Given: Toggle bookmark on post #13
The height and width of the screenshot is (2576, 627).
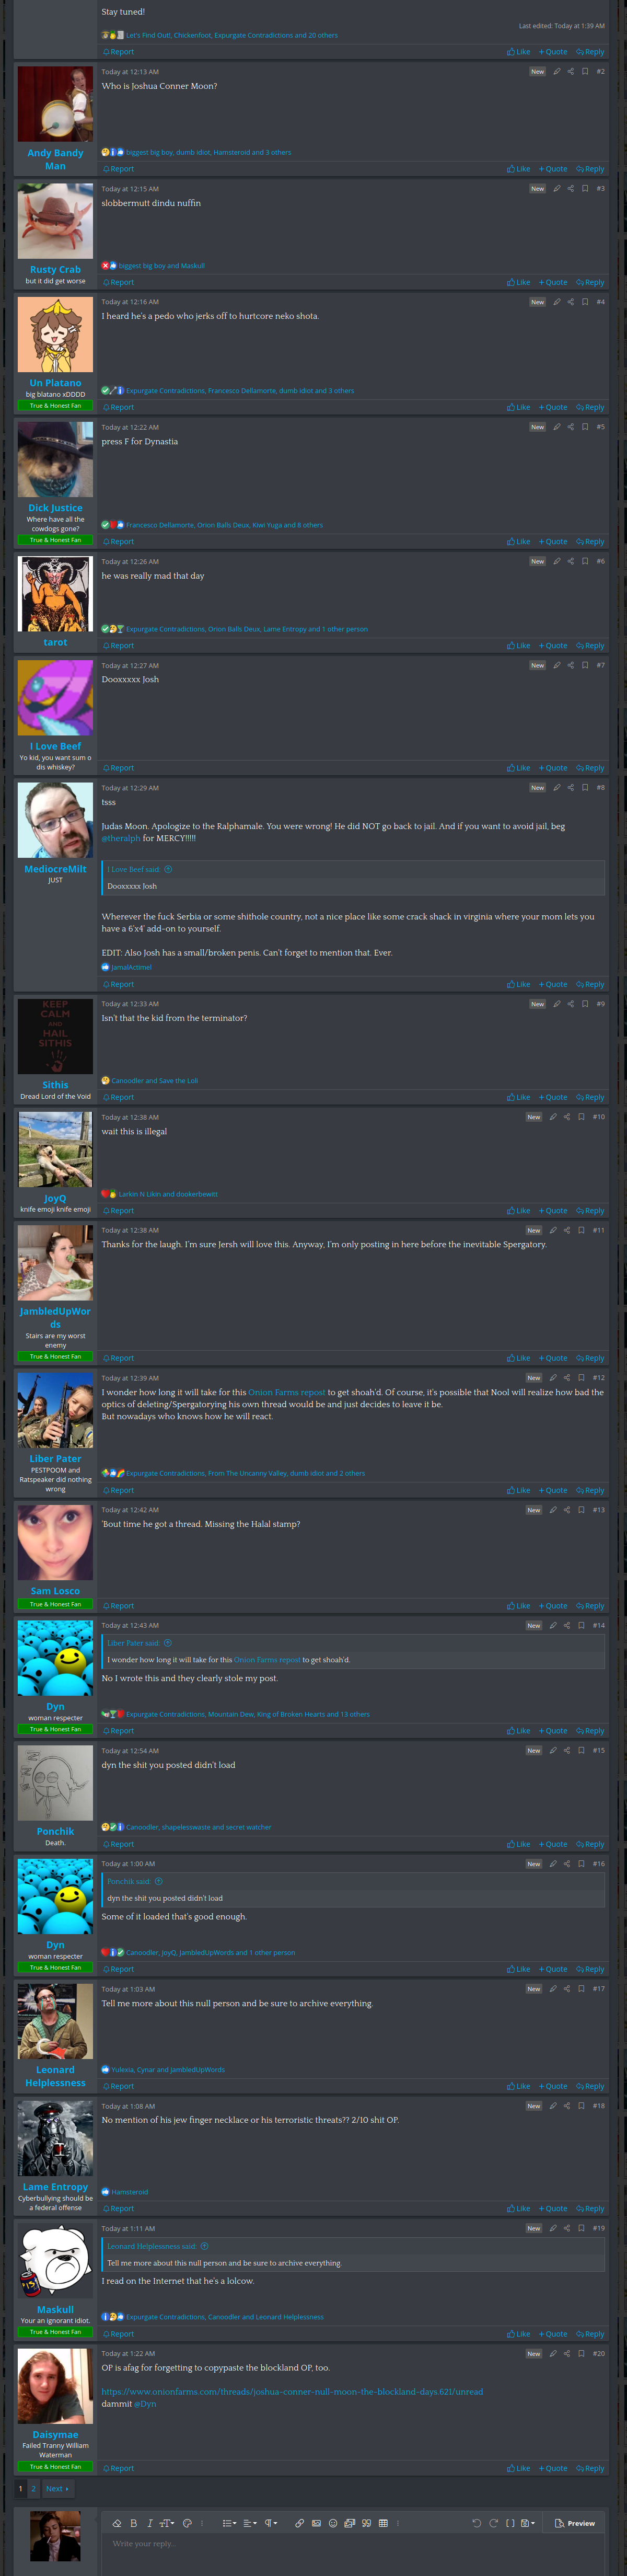Looking at the screenshot, I should pos(581,1510).
